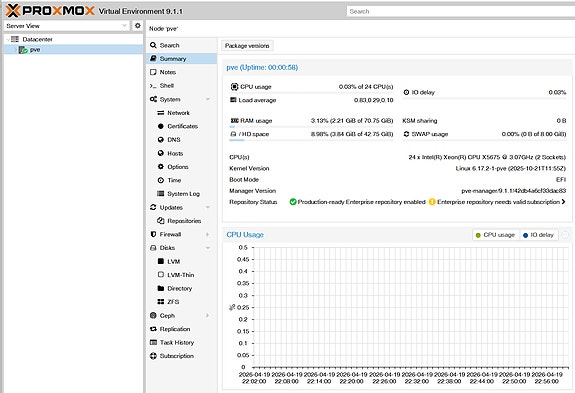
Task: Collapse the Updates menu section arrow
Action: (x=208, y=207)
